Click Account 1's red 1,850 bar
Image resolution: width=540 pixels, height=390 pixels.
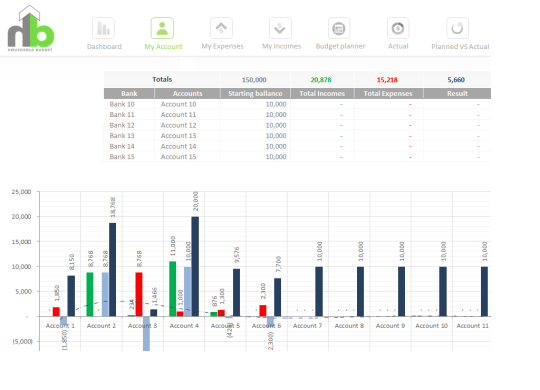pyautogui.click(x=56, y=312)
